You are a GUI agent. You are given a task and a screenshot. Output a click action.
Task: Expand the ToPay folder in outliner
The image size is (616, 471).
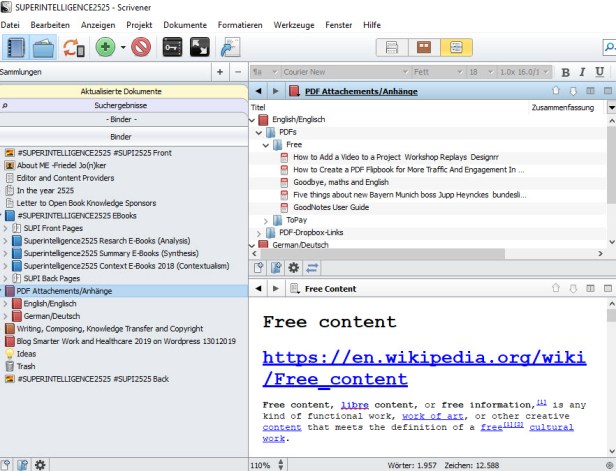pyautogui.click(x=266, y=220)
